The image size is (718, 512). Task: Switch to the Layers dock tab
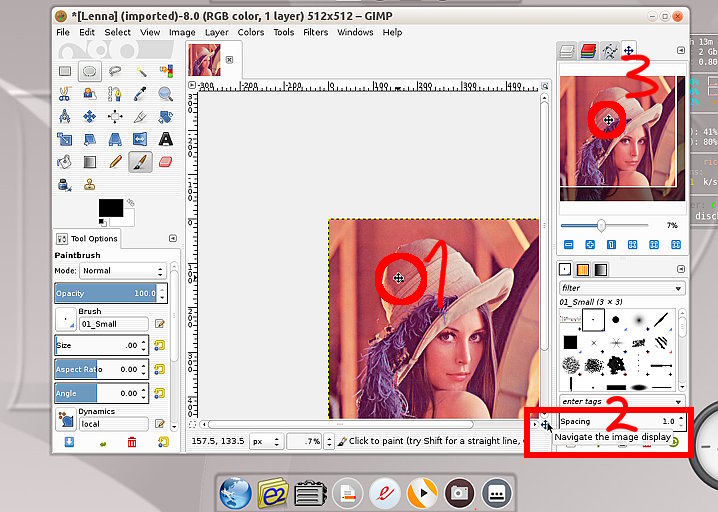pyautogui.click(x=567, y=51)
